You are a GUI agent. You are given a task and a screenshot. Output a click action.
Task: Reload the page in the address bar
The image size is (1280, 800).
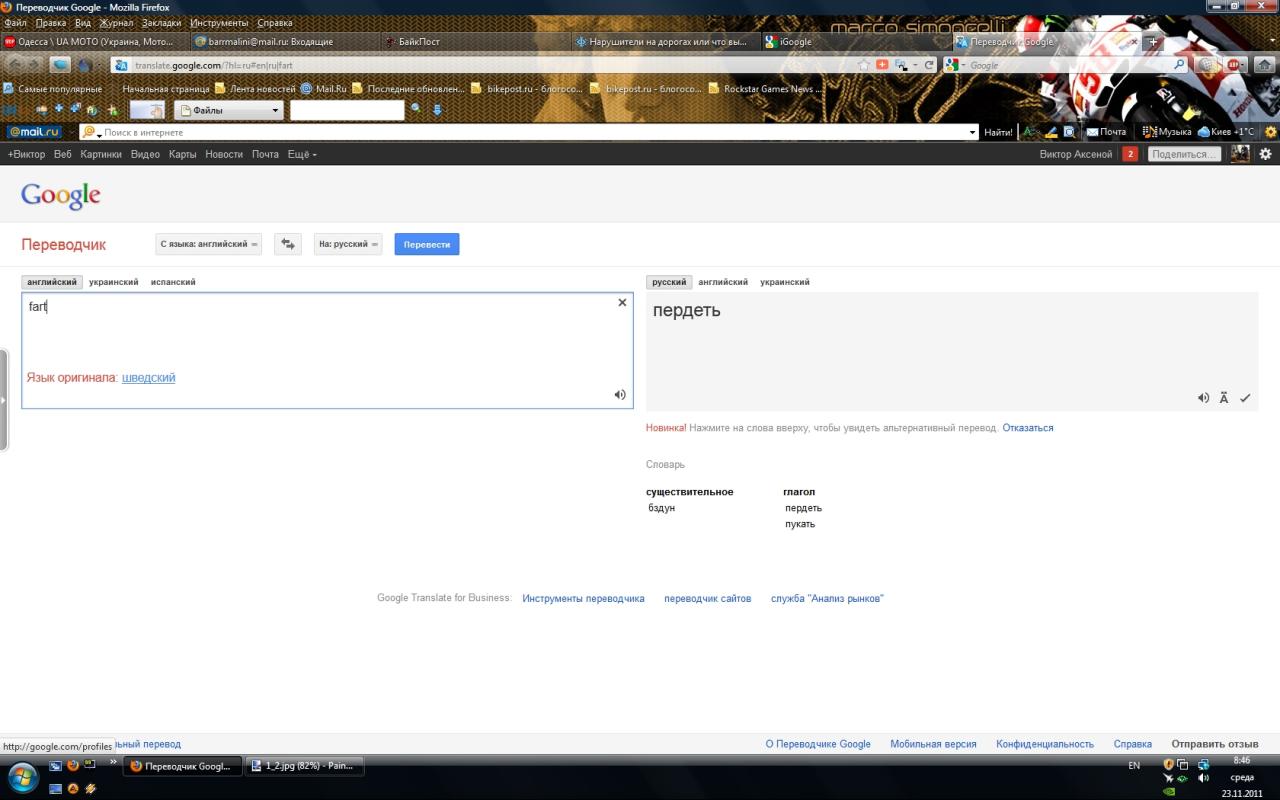929,65
